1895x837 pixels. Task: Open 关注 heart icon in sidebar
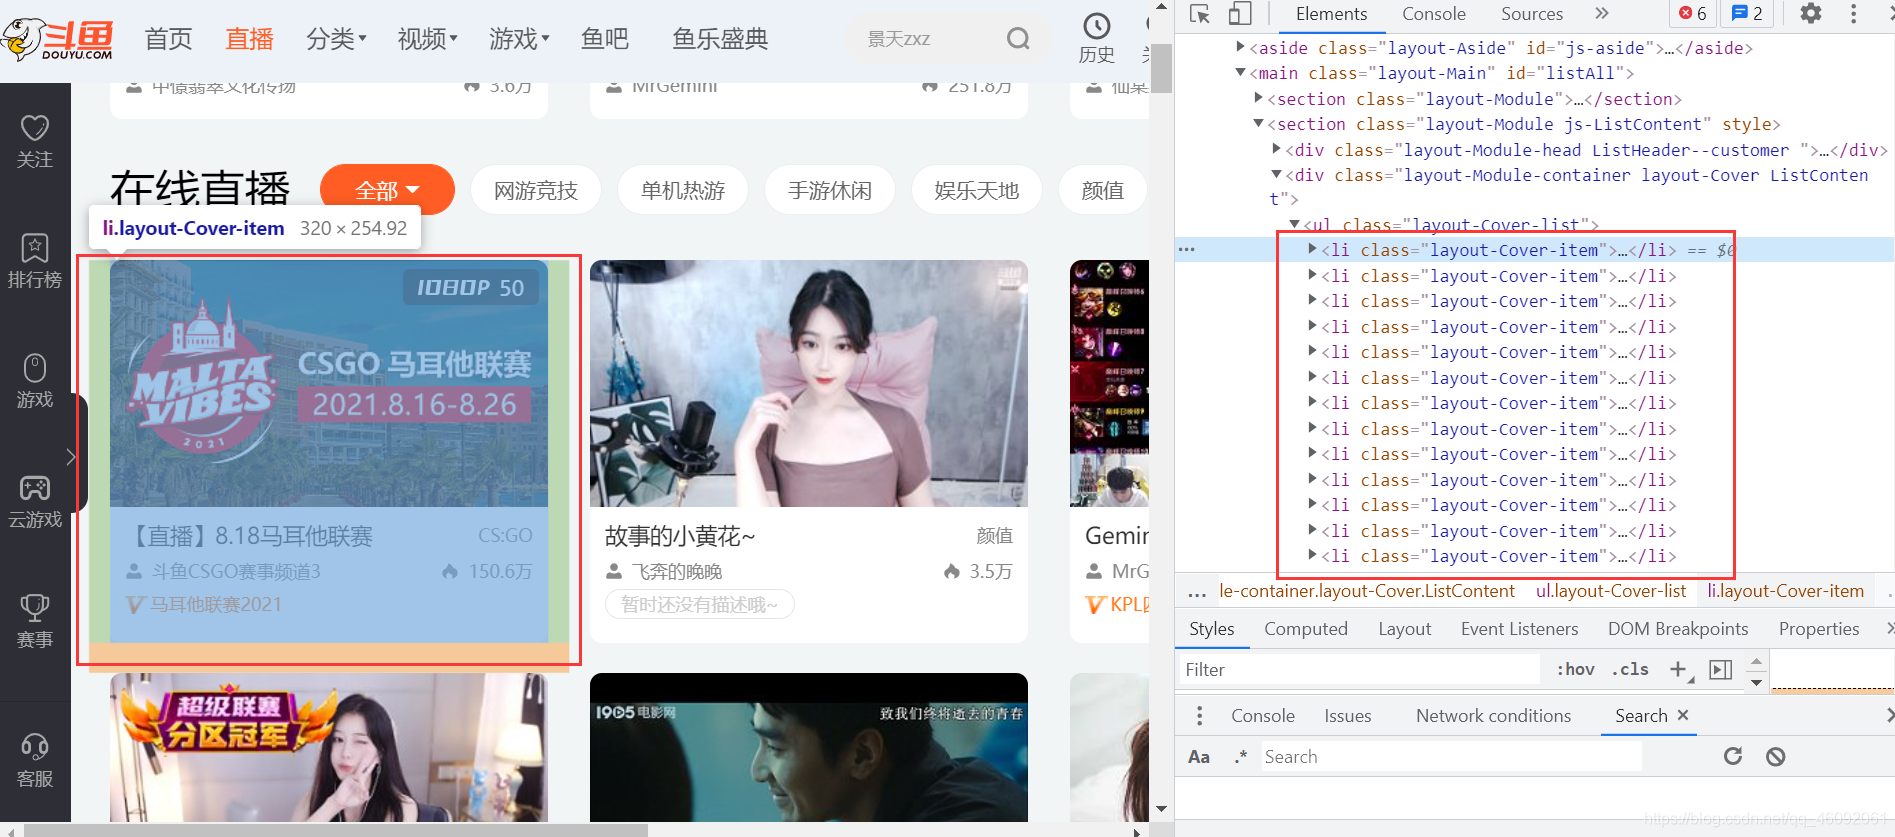(35, 128)
